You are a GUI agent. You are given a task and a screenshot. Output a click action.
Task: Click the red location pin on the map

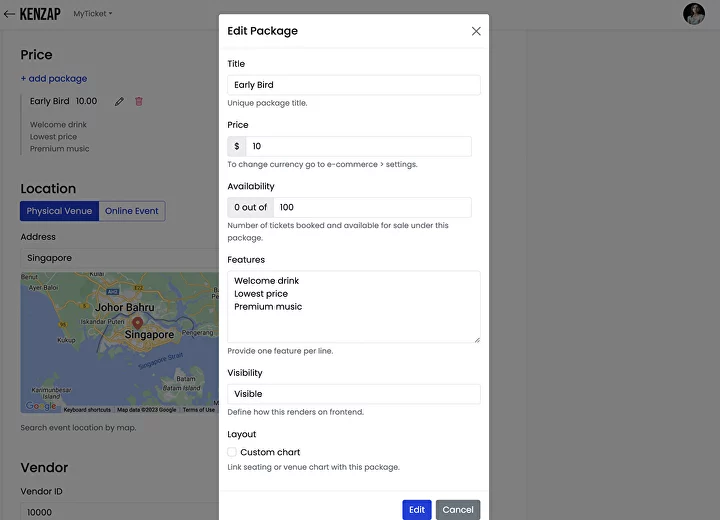click(x=137, y=324)
